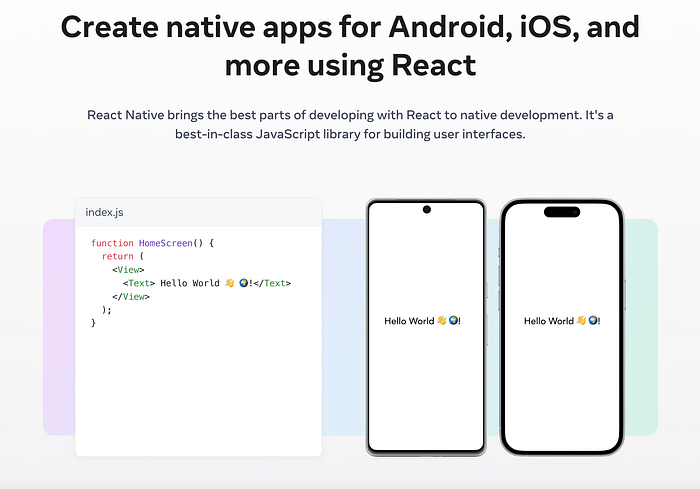Click the paragraph starting "React Native brings the best parts"

[x=350, y=124]
